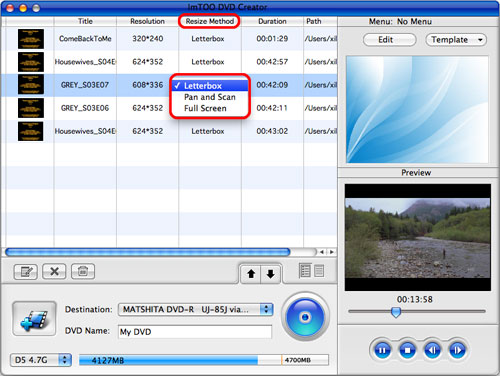
Task: Click the Title column header
Action: [85, 21]
